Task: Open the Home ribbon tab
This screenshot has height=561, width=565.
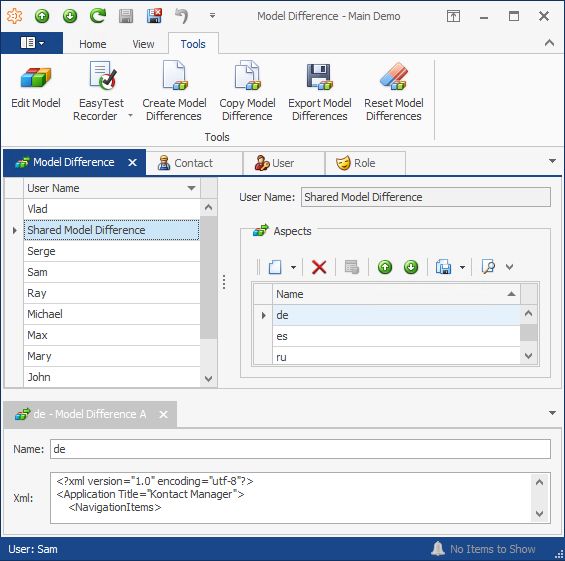Action: (93, 44)
